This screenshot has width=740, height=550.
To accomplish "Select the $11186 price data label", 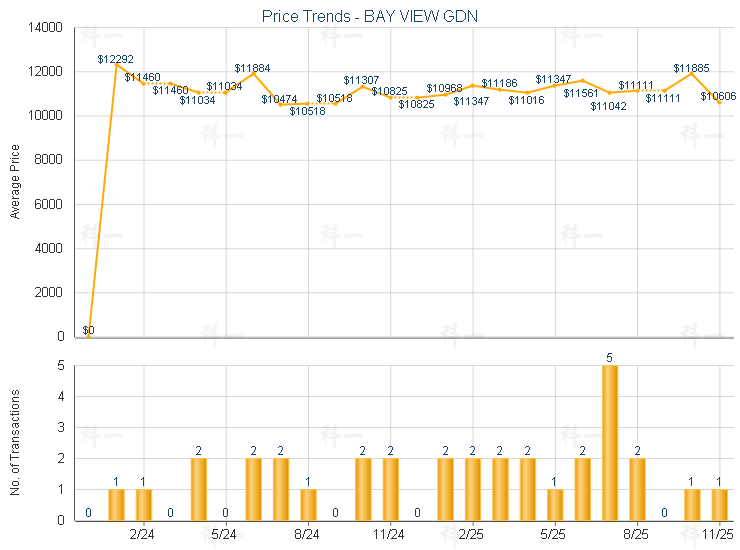I will click(499, 83).
